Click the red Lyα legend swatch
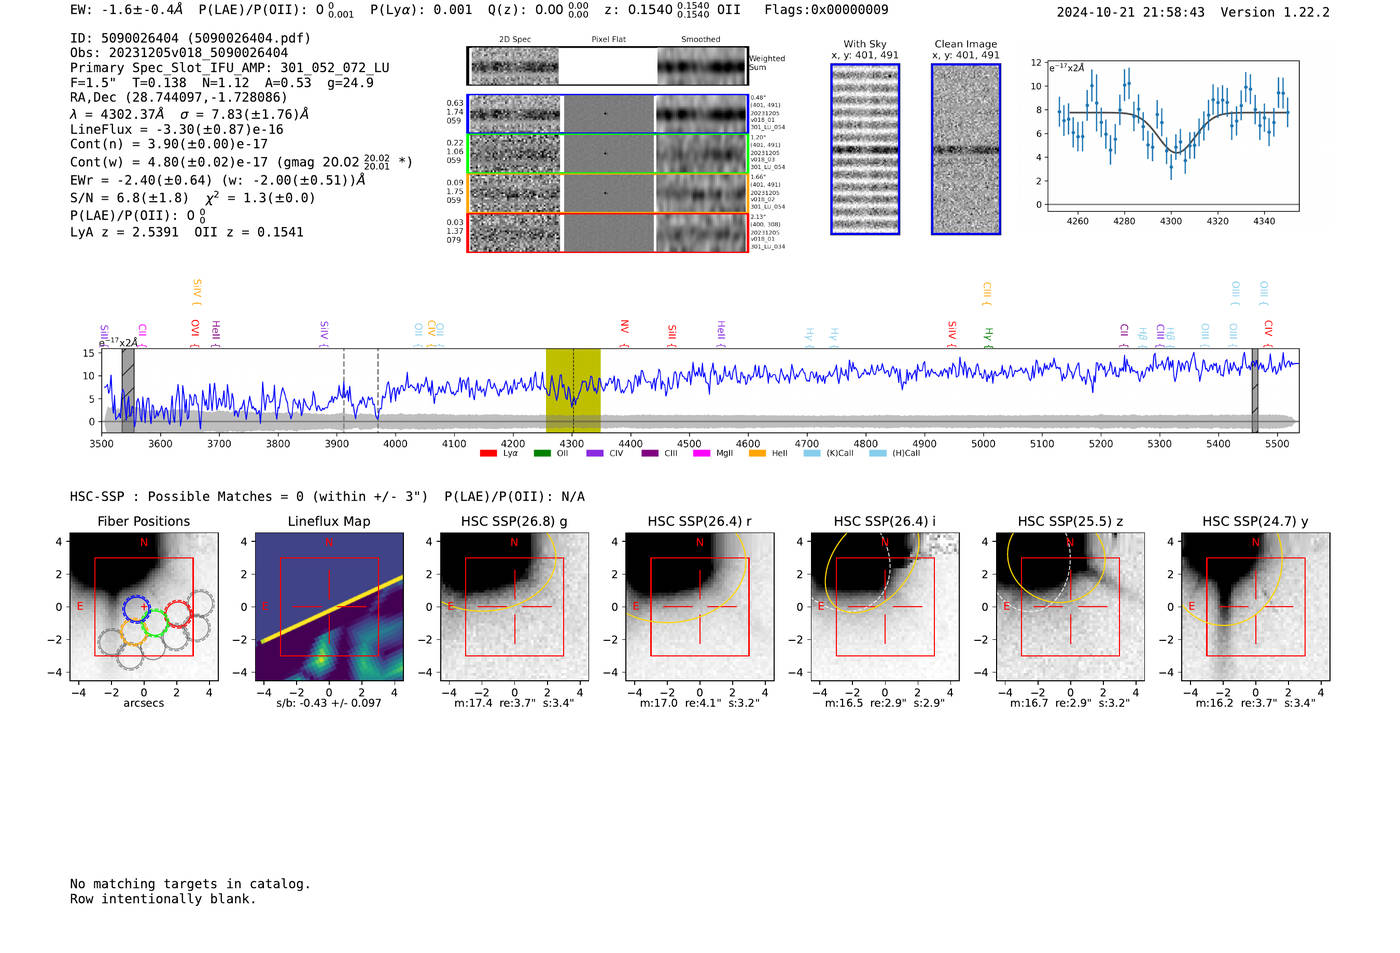 point(488,454)
